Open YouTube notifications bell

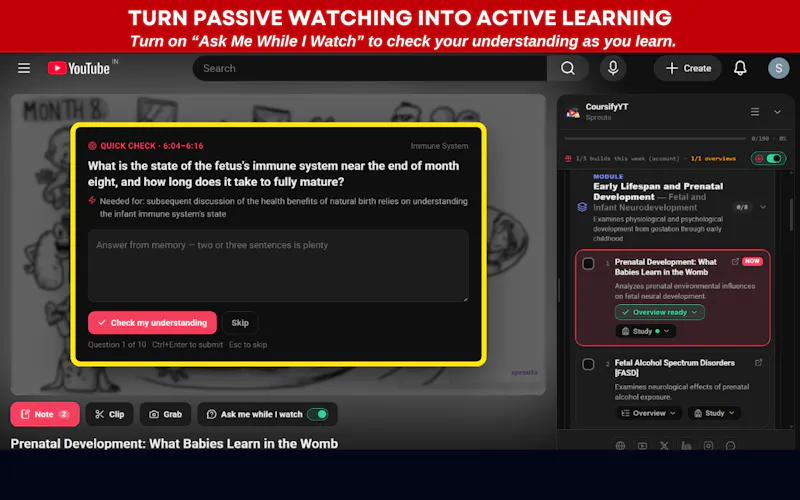coord(740,68)
